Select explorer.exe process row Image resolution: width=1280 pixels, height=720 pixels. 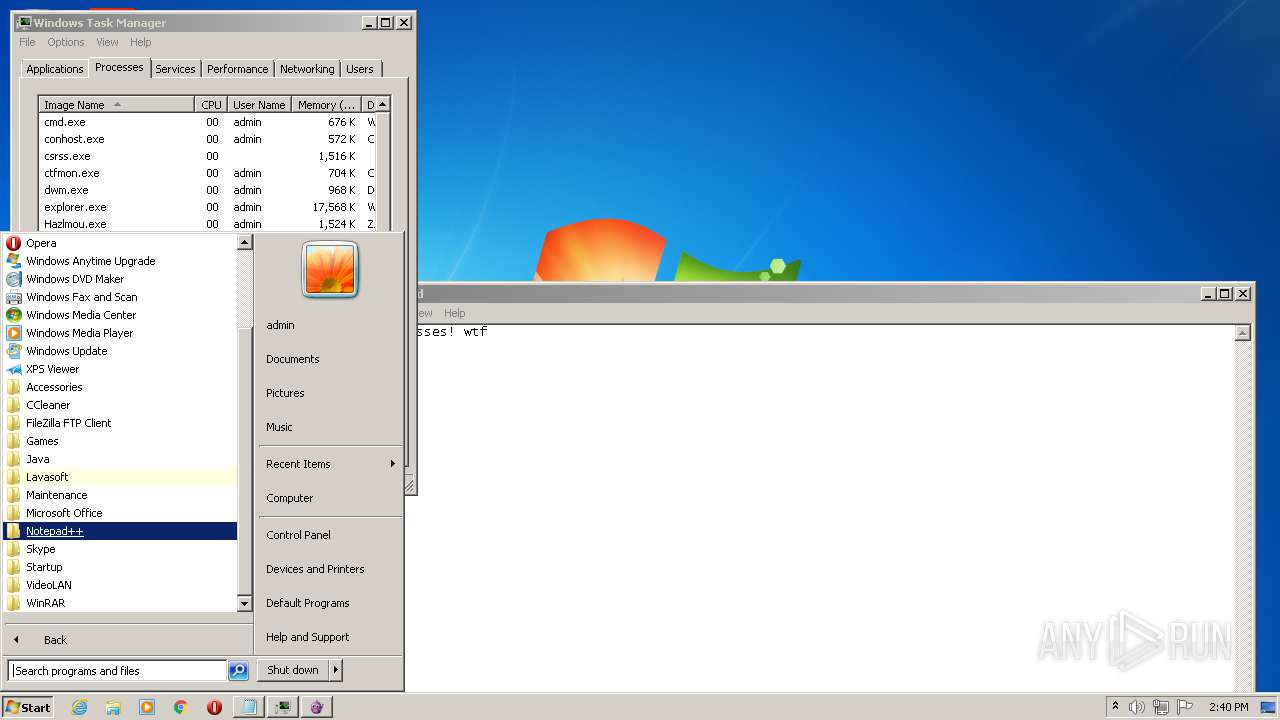[208, 207]
